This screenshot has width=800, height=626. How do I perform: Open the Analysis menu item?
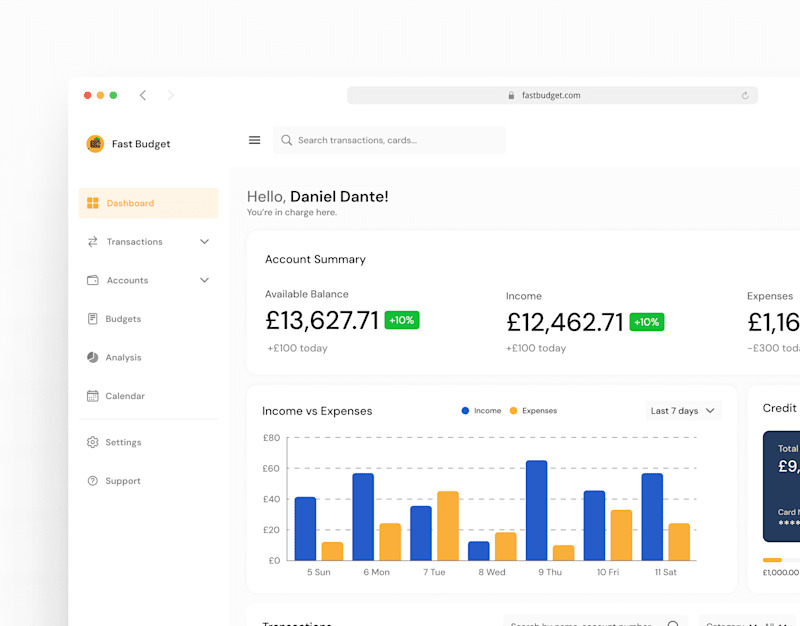pos(148,357)
